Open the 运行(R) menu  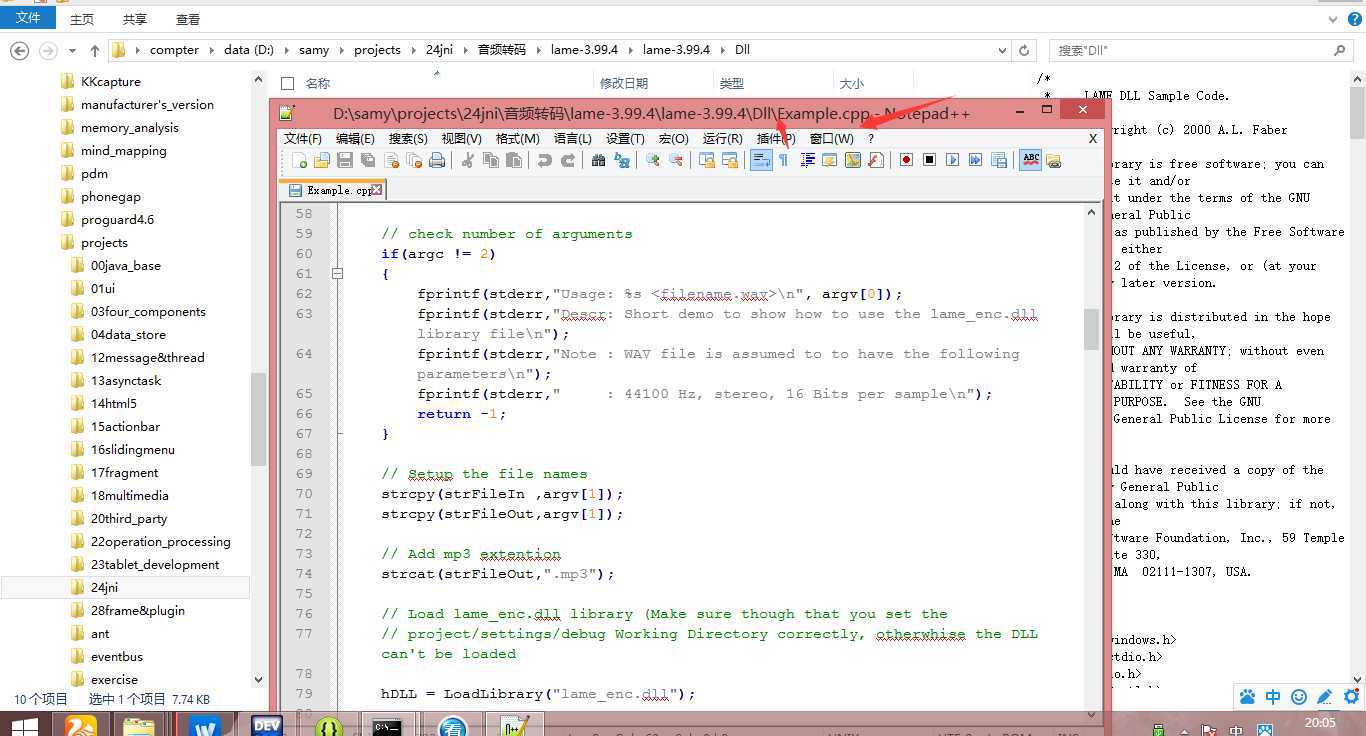point(722,139)
